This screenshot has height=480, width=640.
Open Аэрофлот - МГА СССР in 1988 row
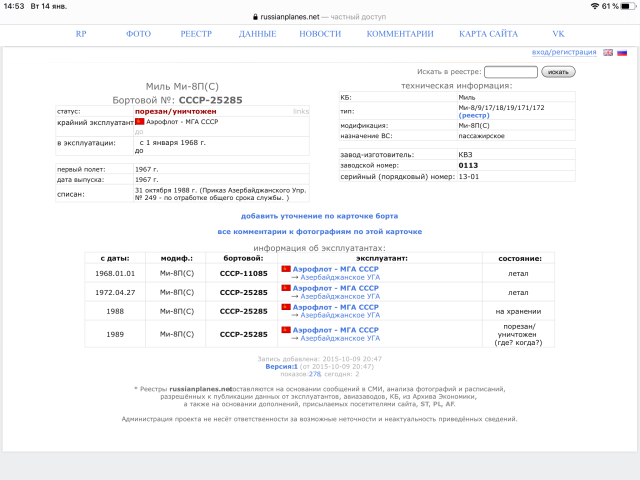pos(336,307)
